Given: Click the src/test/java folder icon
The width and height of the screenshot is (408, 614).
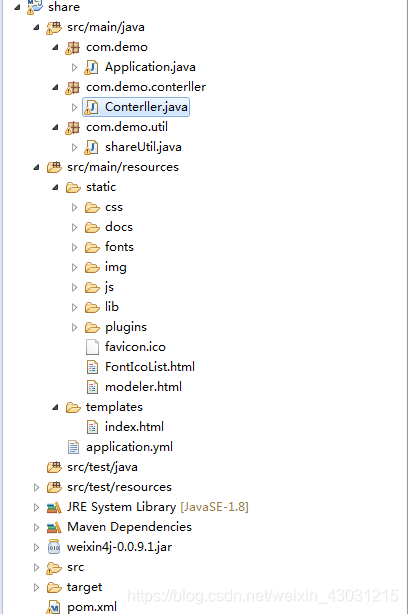Looking at the screenshot, I should point(54,467).
